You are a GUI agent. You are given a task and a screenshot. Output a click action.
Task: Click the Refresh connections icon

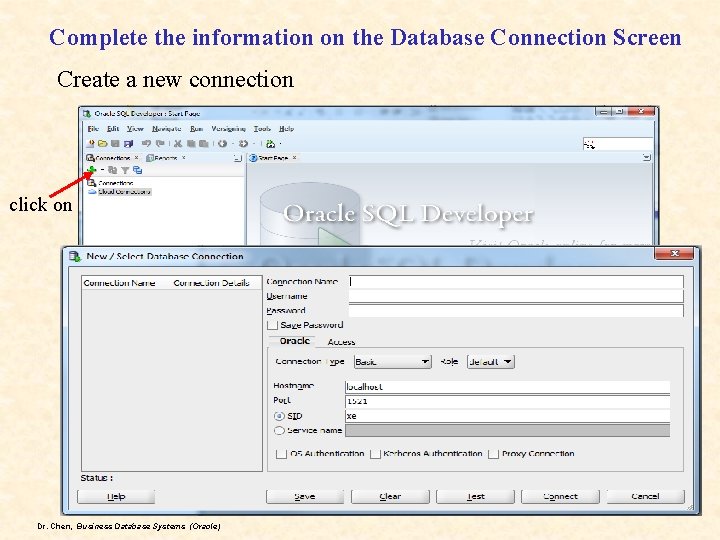(112, 170)
